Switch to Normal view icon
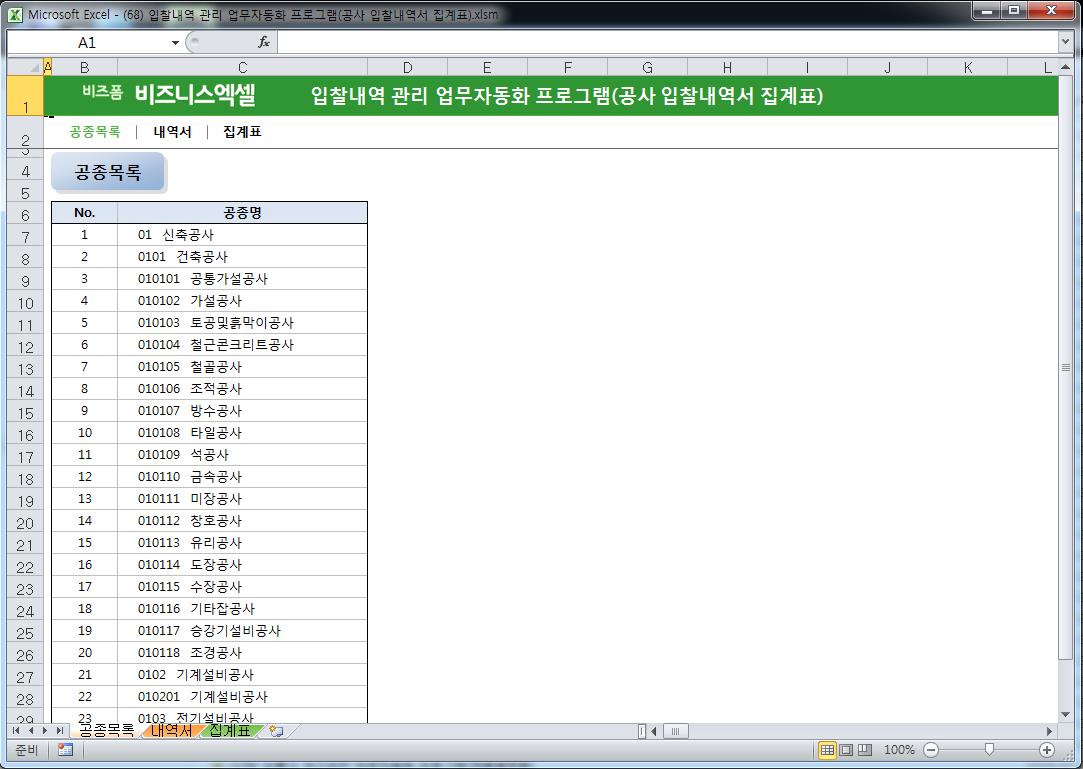 pos(827,750)
